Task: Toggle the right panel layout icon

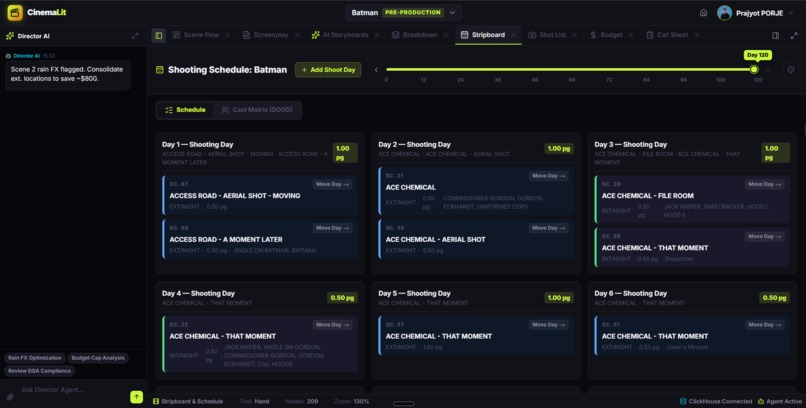Action: tap(775, 35)
